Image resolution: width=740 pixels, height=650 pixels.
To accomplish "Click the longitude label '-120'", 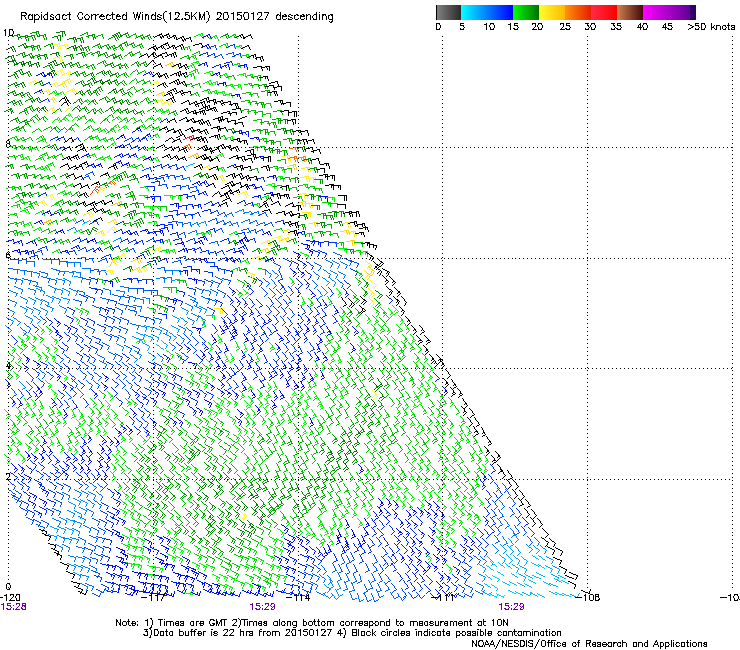I will click(x=10, y=598).
